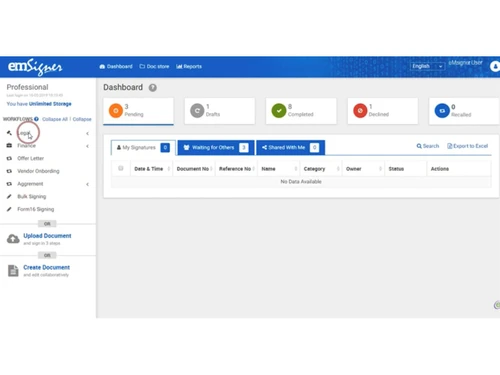This screenshot has height=375, width=500.
Task: Click the Form16 Signing pen icon
Action: [9, 209]
